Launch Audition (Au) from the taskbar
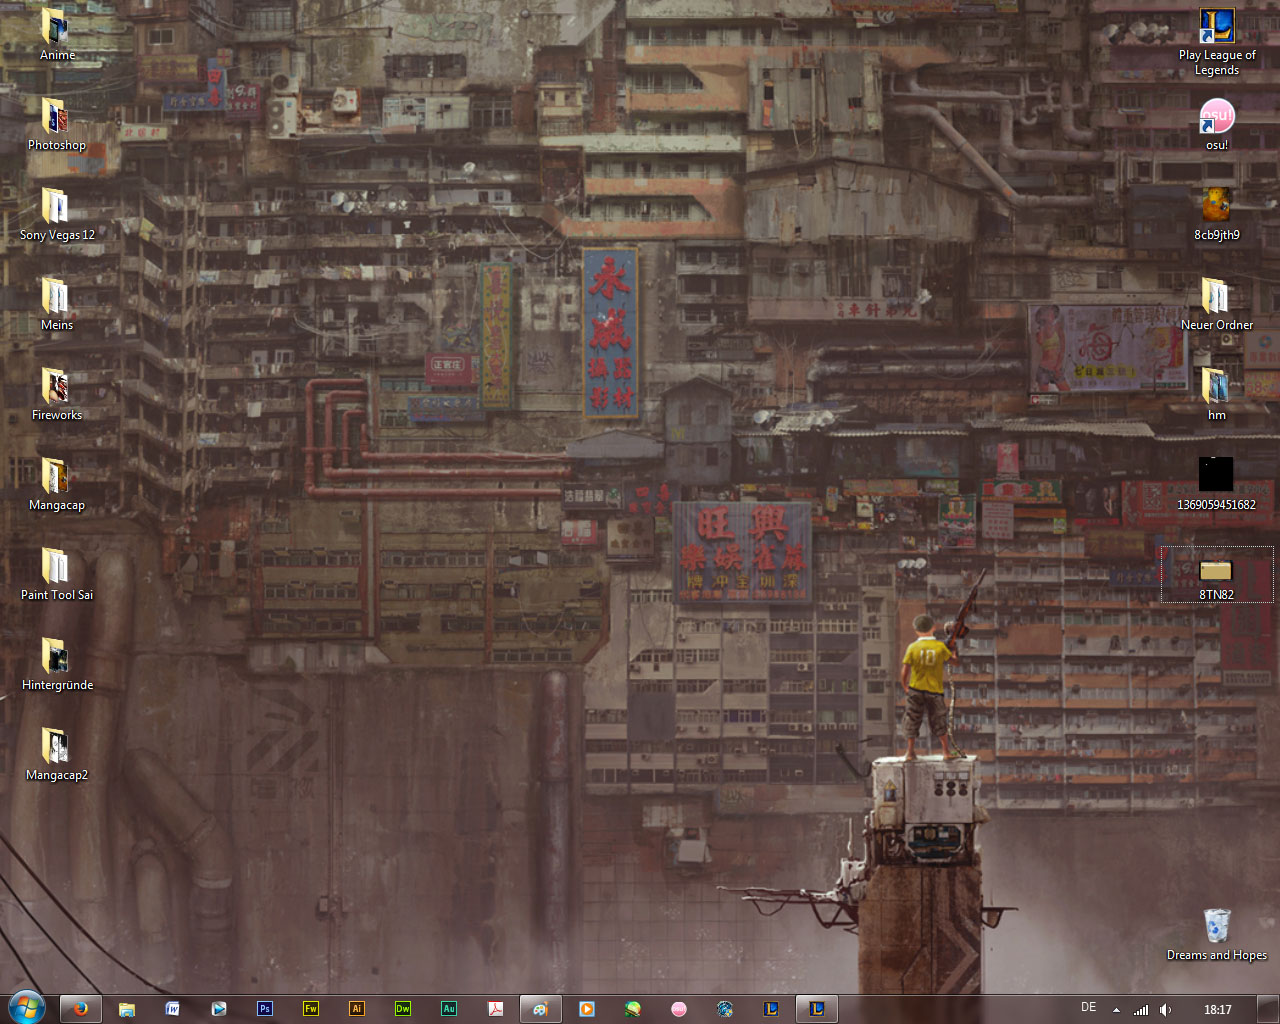The image size is (1280, 1024). (x=449, y=1009)
